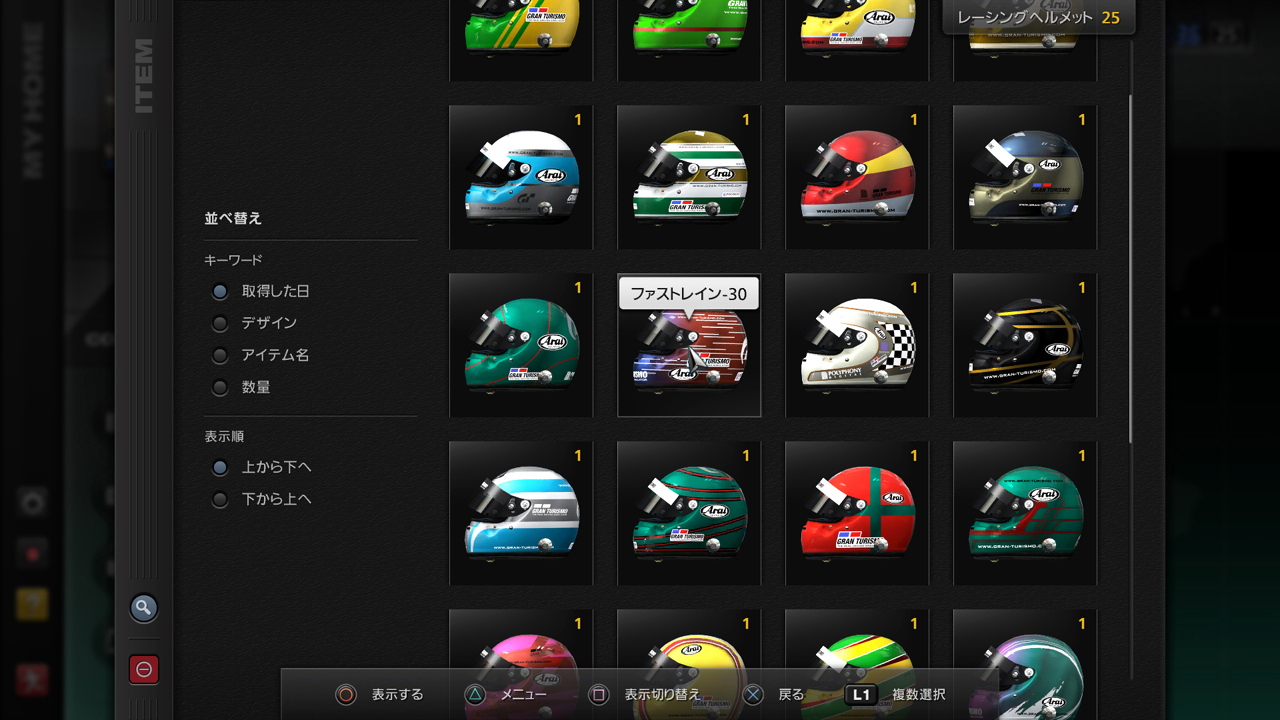The image size is (1280, 720).
Task: Select the teal helmet with thin red lines
Action: [x=689, y=513]
